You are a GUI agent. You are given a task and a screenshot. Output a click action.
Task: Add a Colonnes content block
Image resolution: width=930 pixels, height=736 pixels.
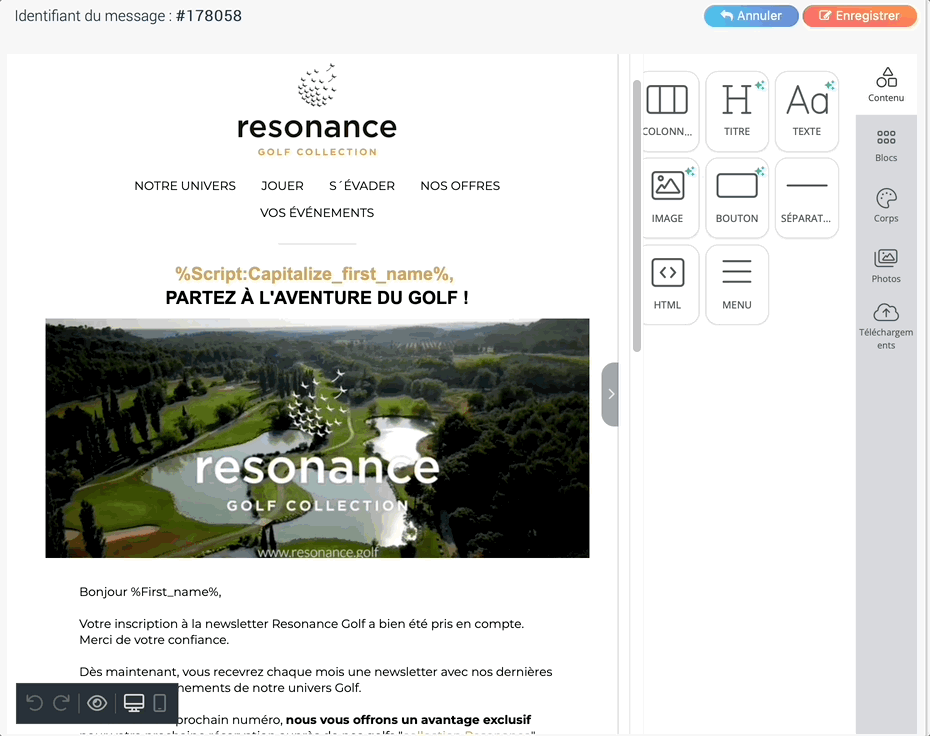click(x=669, y=111)
